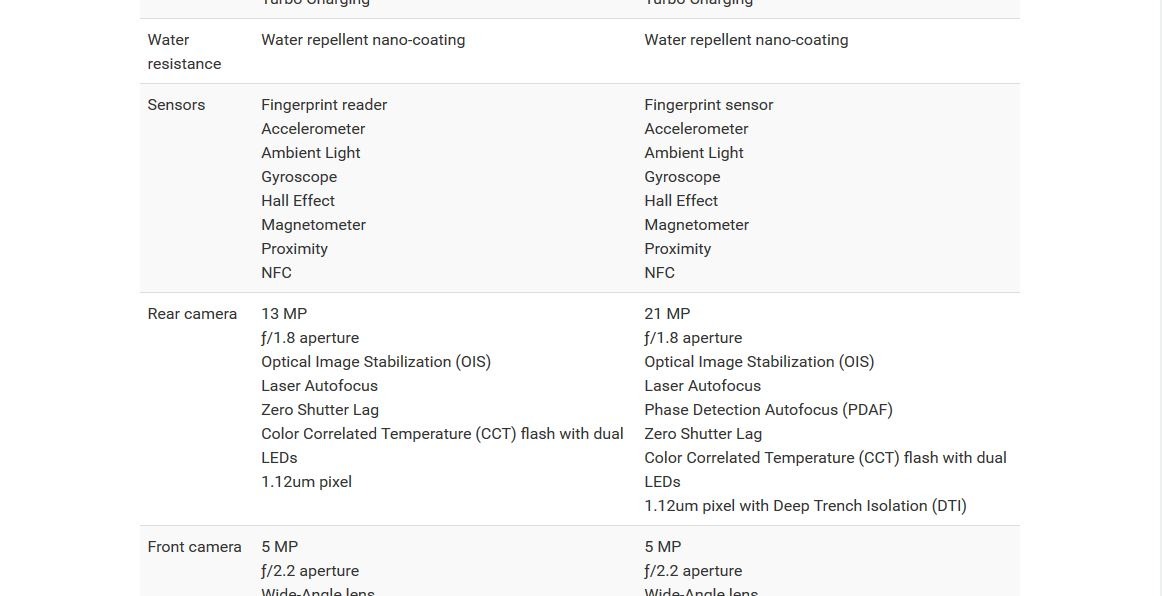Click left column '1.12um pixel' entry

coord(306,482)
